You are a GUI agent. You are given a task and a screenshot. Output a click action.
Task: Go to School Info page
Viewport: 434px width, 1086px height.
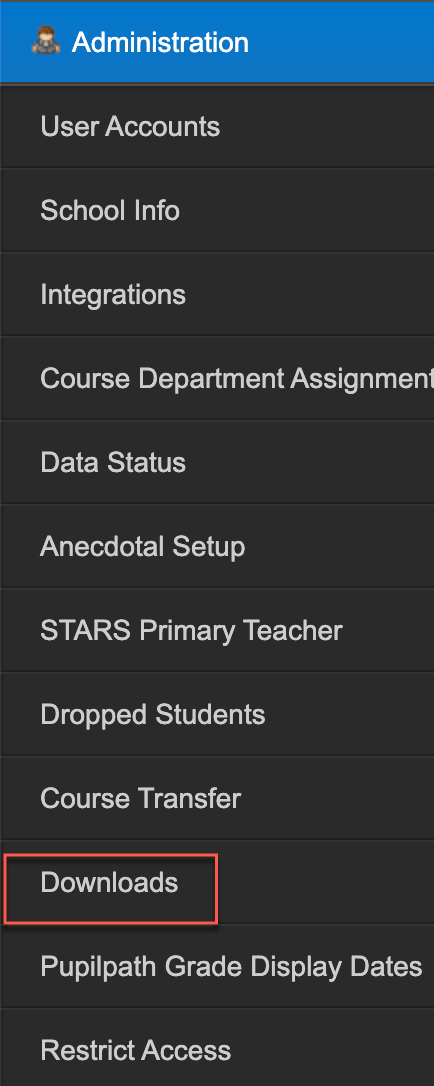(217, 211)
